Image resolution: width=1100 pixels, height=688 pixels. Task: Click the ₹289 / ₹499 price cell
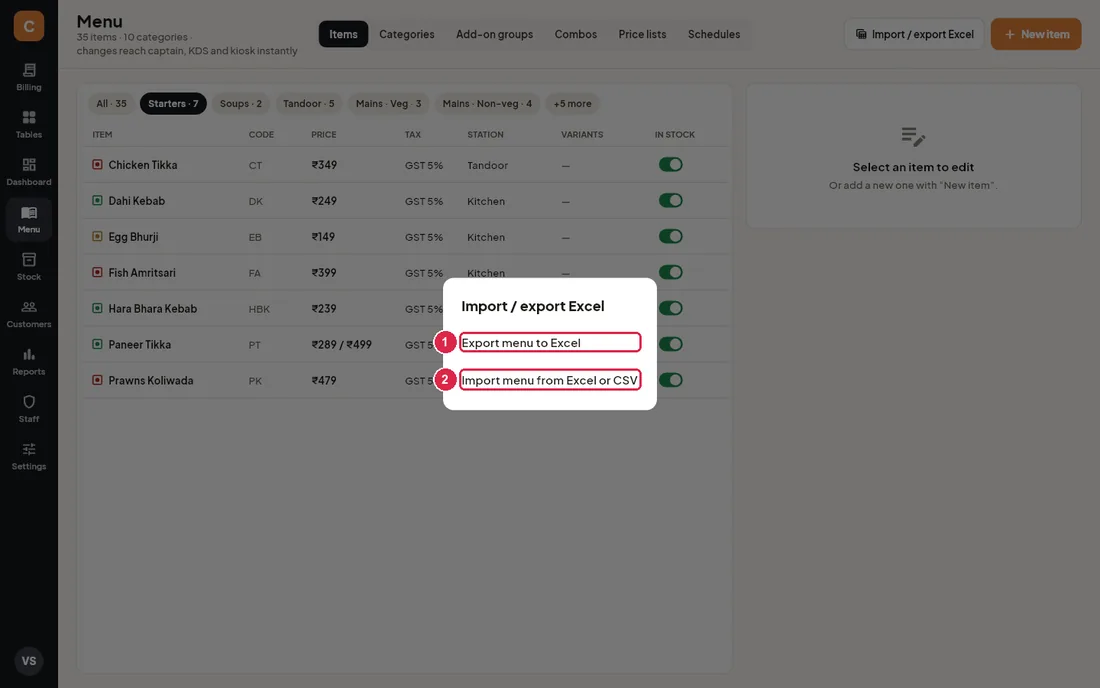point(342,344)
